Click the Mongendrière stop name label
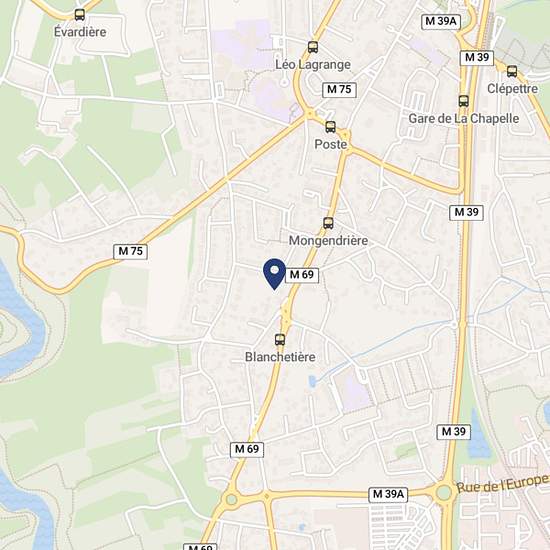 [x=328, y=241]
